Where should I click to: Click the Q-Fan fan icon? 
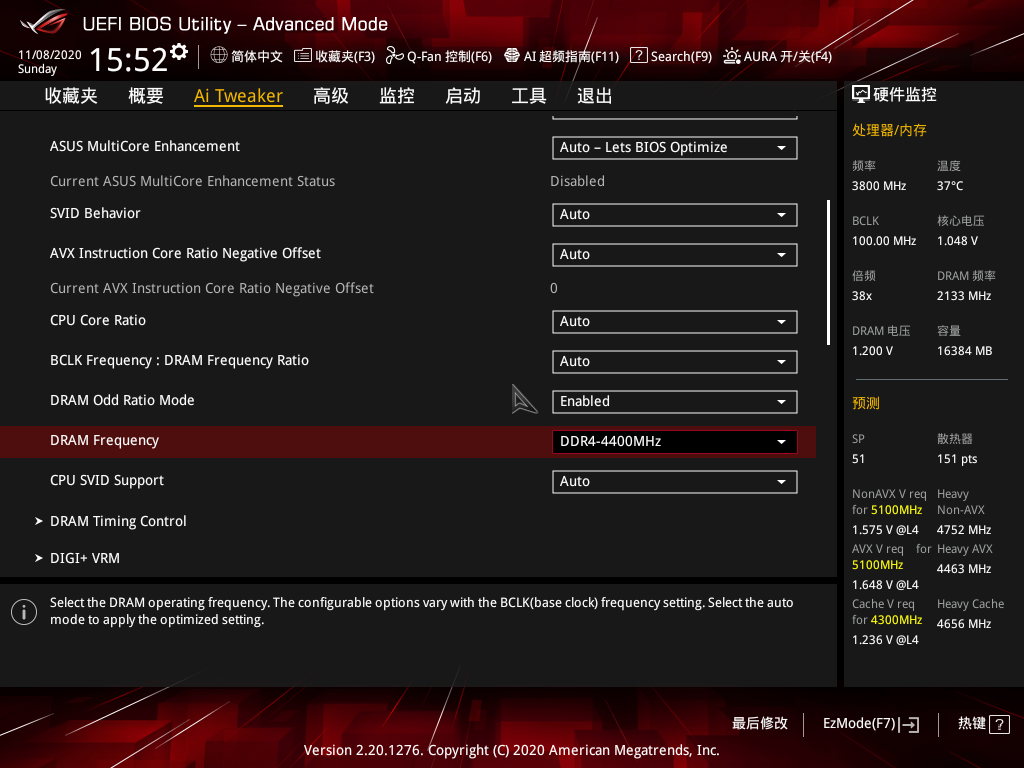click(394, 56)
